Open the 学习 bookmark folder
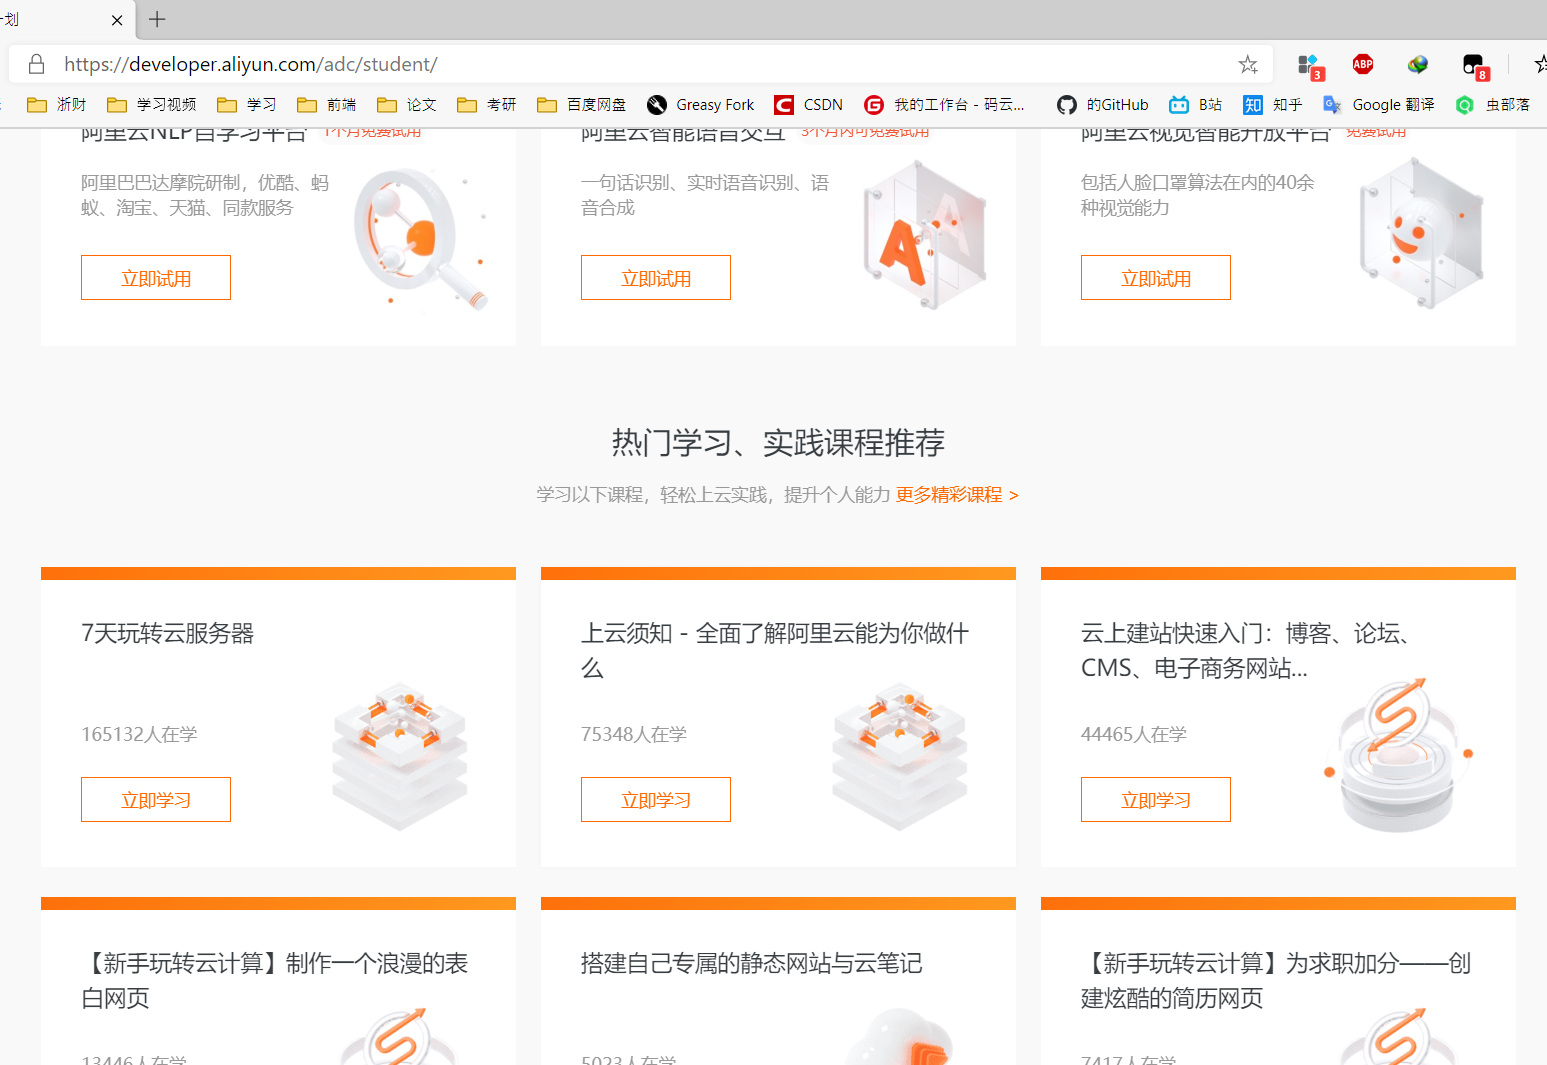 pyautogui.click(x=247, y=105)
